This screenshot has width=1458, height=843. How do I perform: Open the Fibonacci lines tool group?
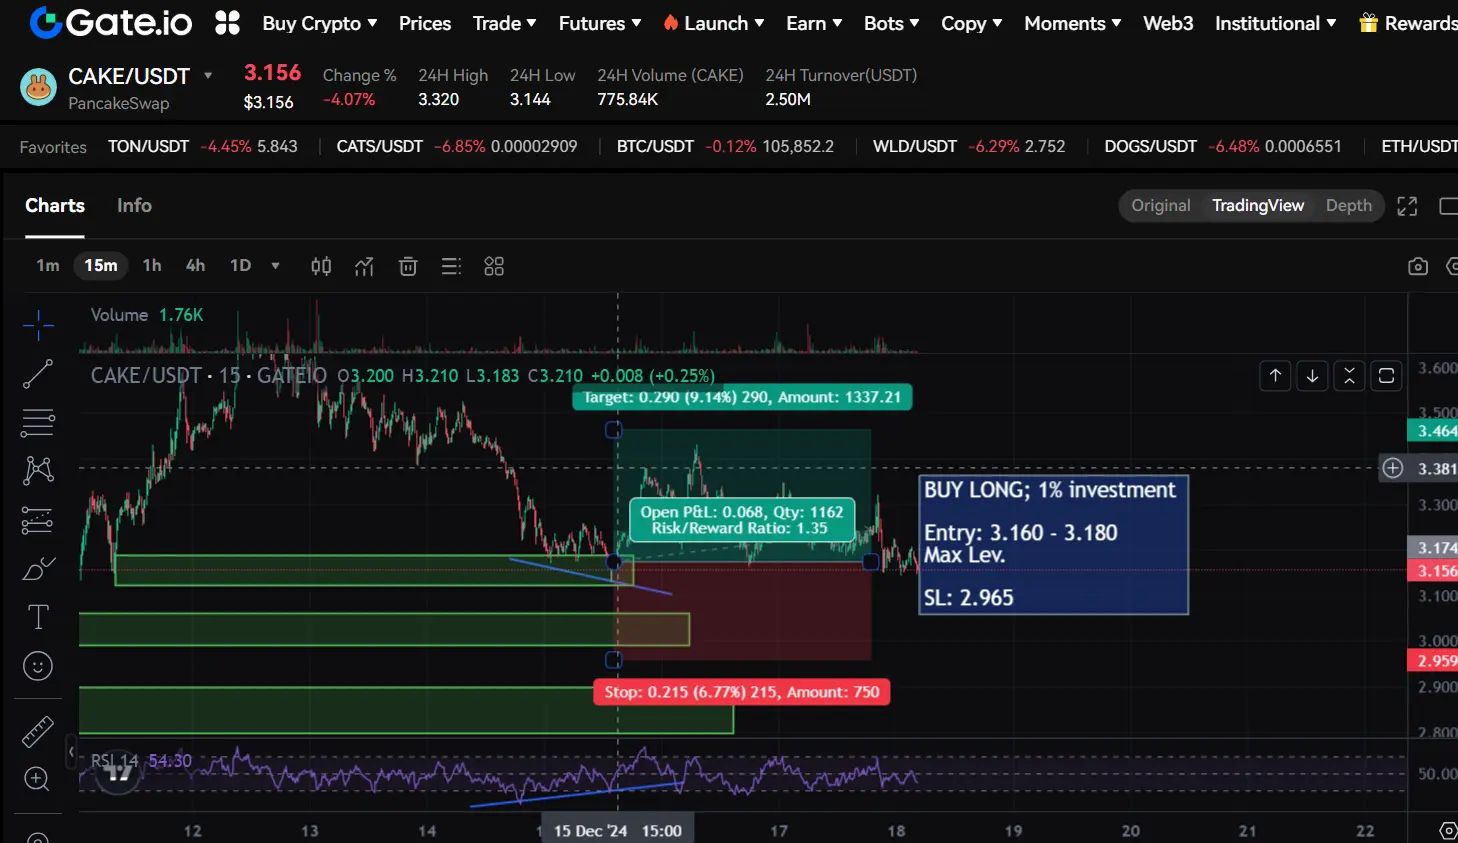click(x=38, y=422)
